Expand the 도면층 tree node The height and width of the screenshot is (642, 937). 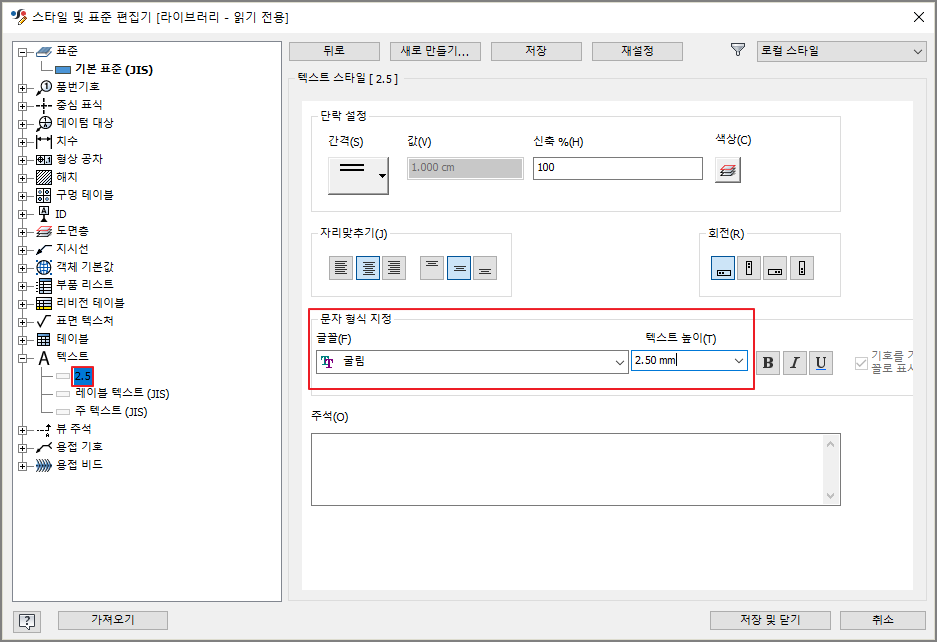23,232
